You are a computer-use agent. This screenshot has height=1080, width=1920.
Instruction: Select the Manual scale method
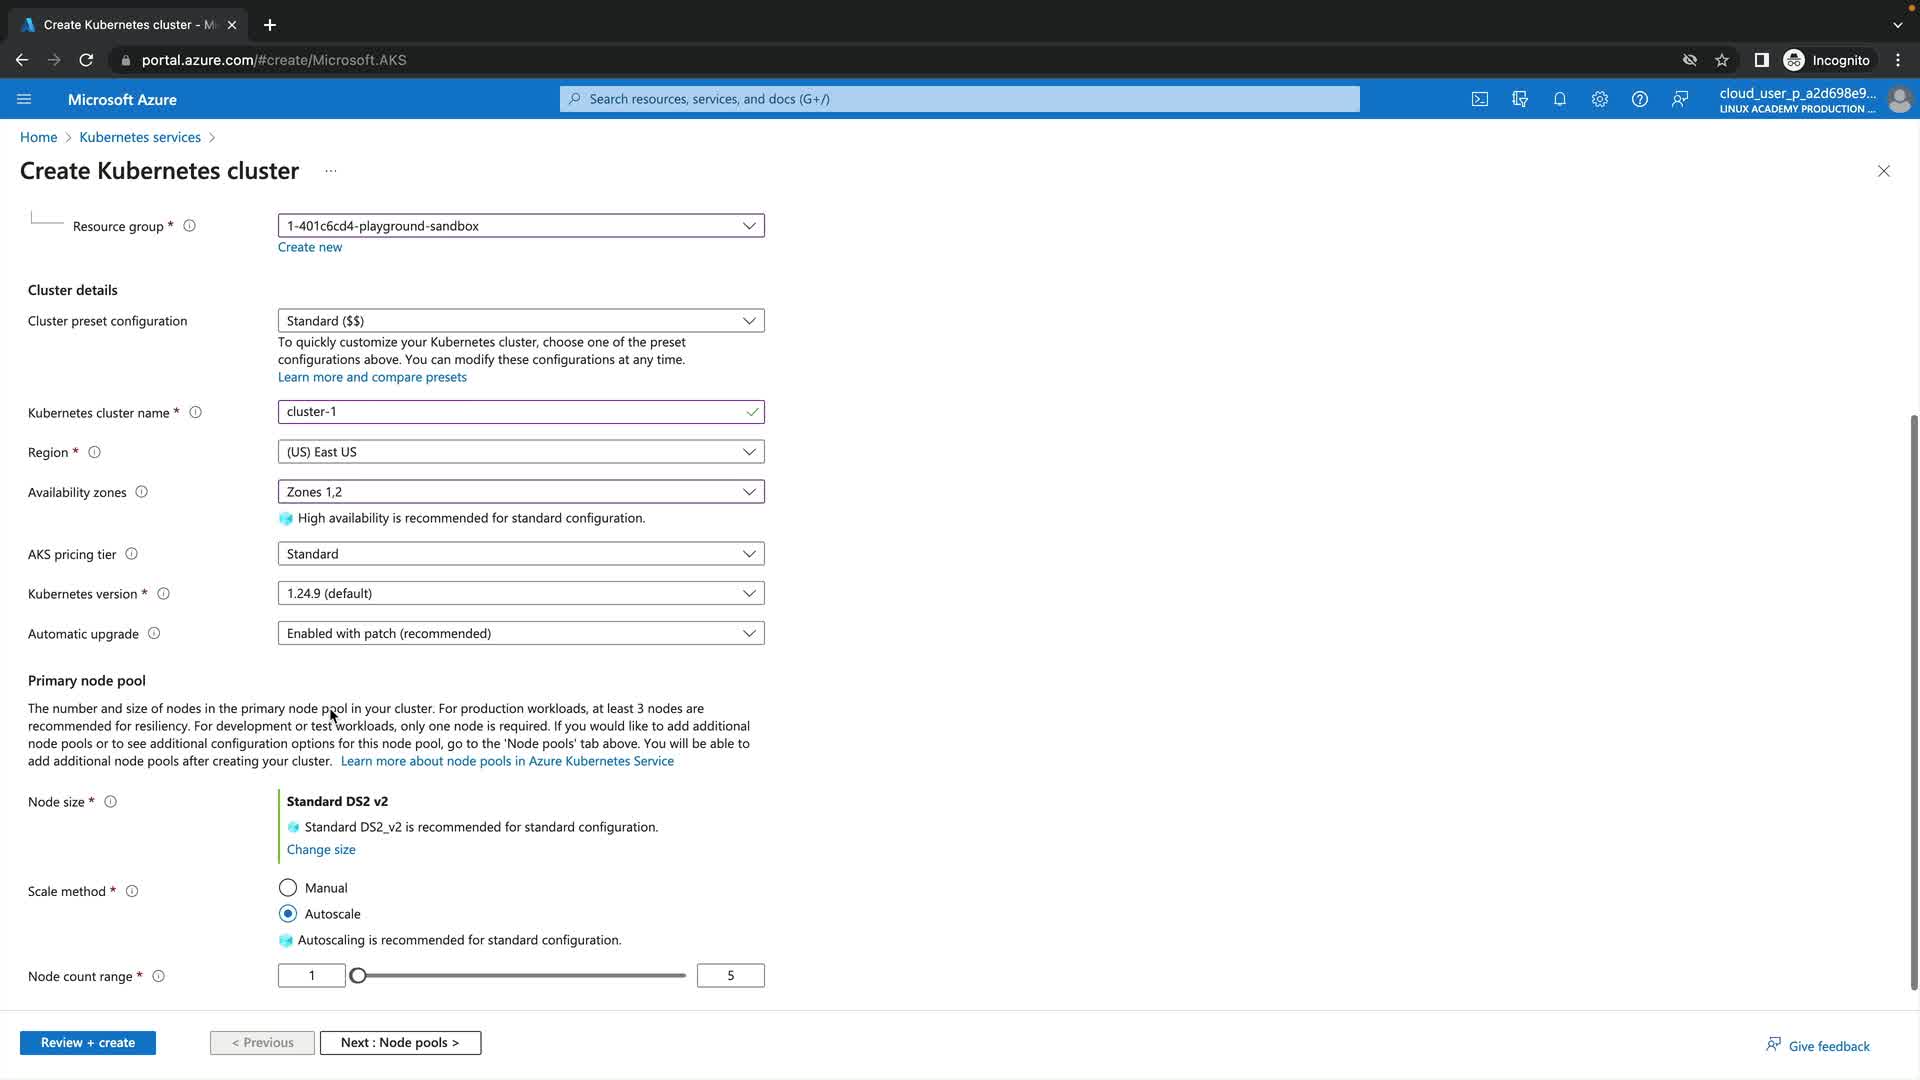pos(288,888)
